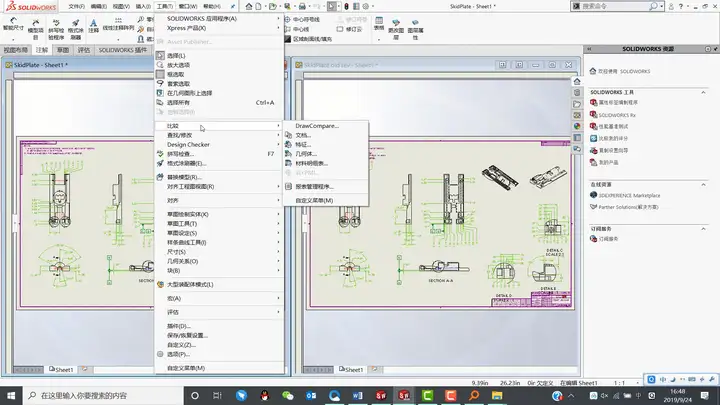The width and height of the screenshot is (720, 405).
Task: Expand the Dimensions (尺寸) submenu
Action: pyautogui.click(x=219, y=252)
